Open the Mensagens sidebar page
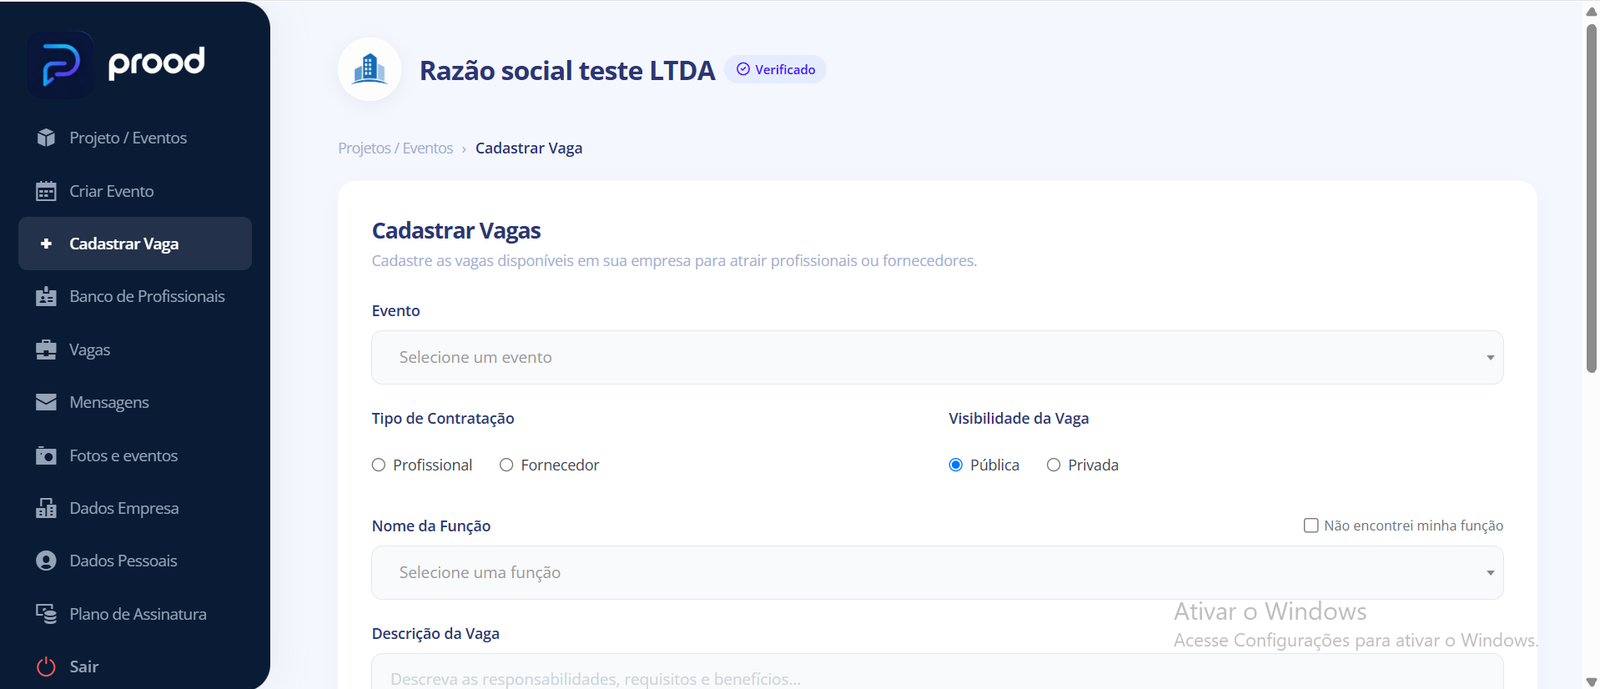Image resolution: width=1600 pixels, height=689 pixels. (135, 402)
